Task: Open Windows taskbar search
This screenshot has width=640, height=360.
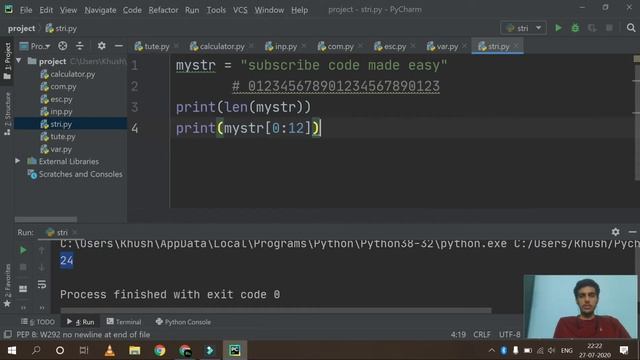Action: (36, 350)
